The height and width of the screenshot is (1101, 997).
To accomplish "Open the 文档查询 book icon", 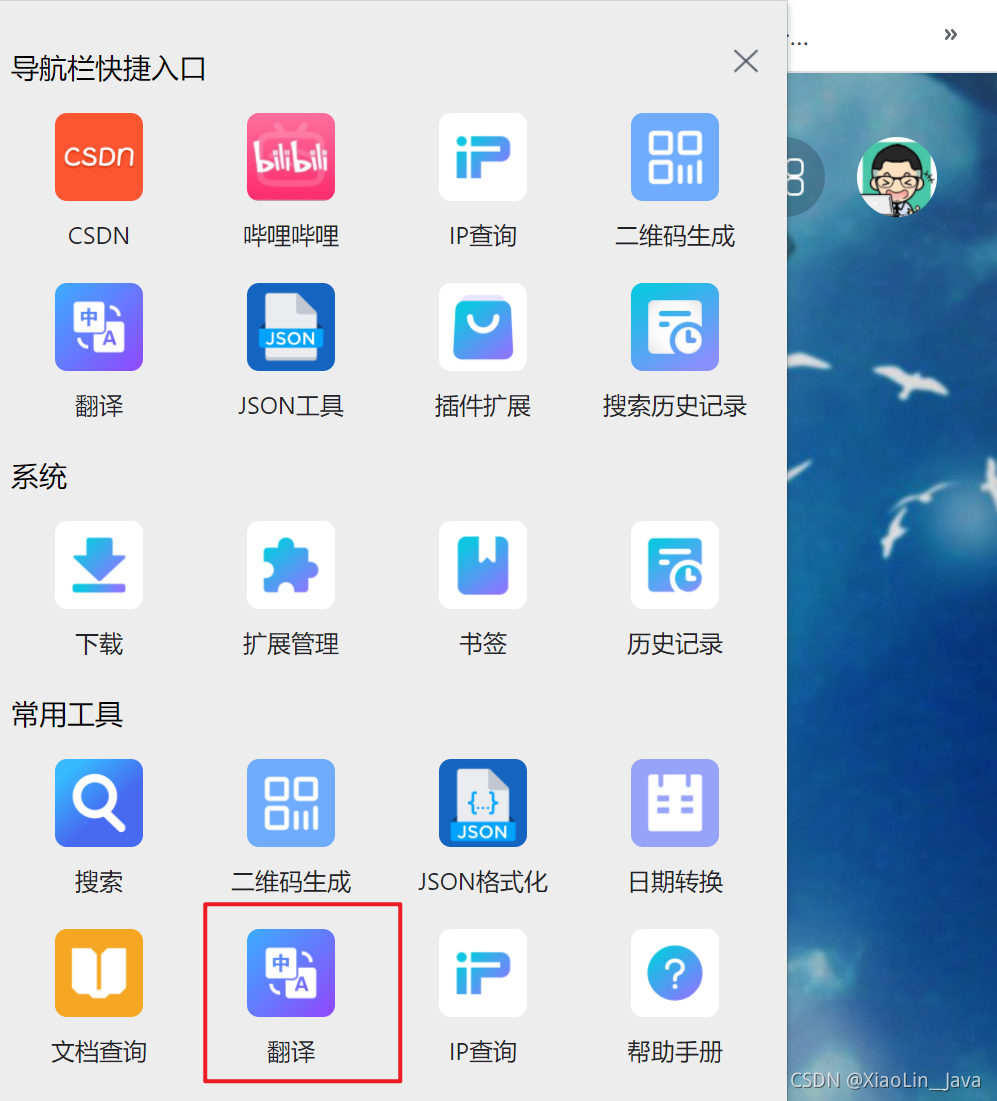I will pos(99,973).
